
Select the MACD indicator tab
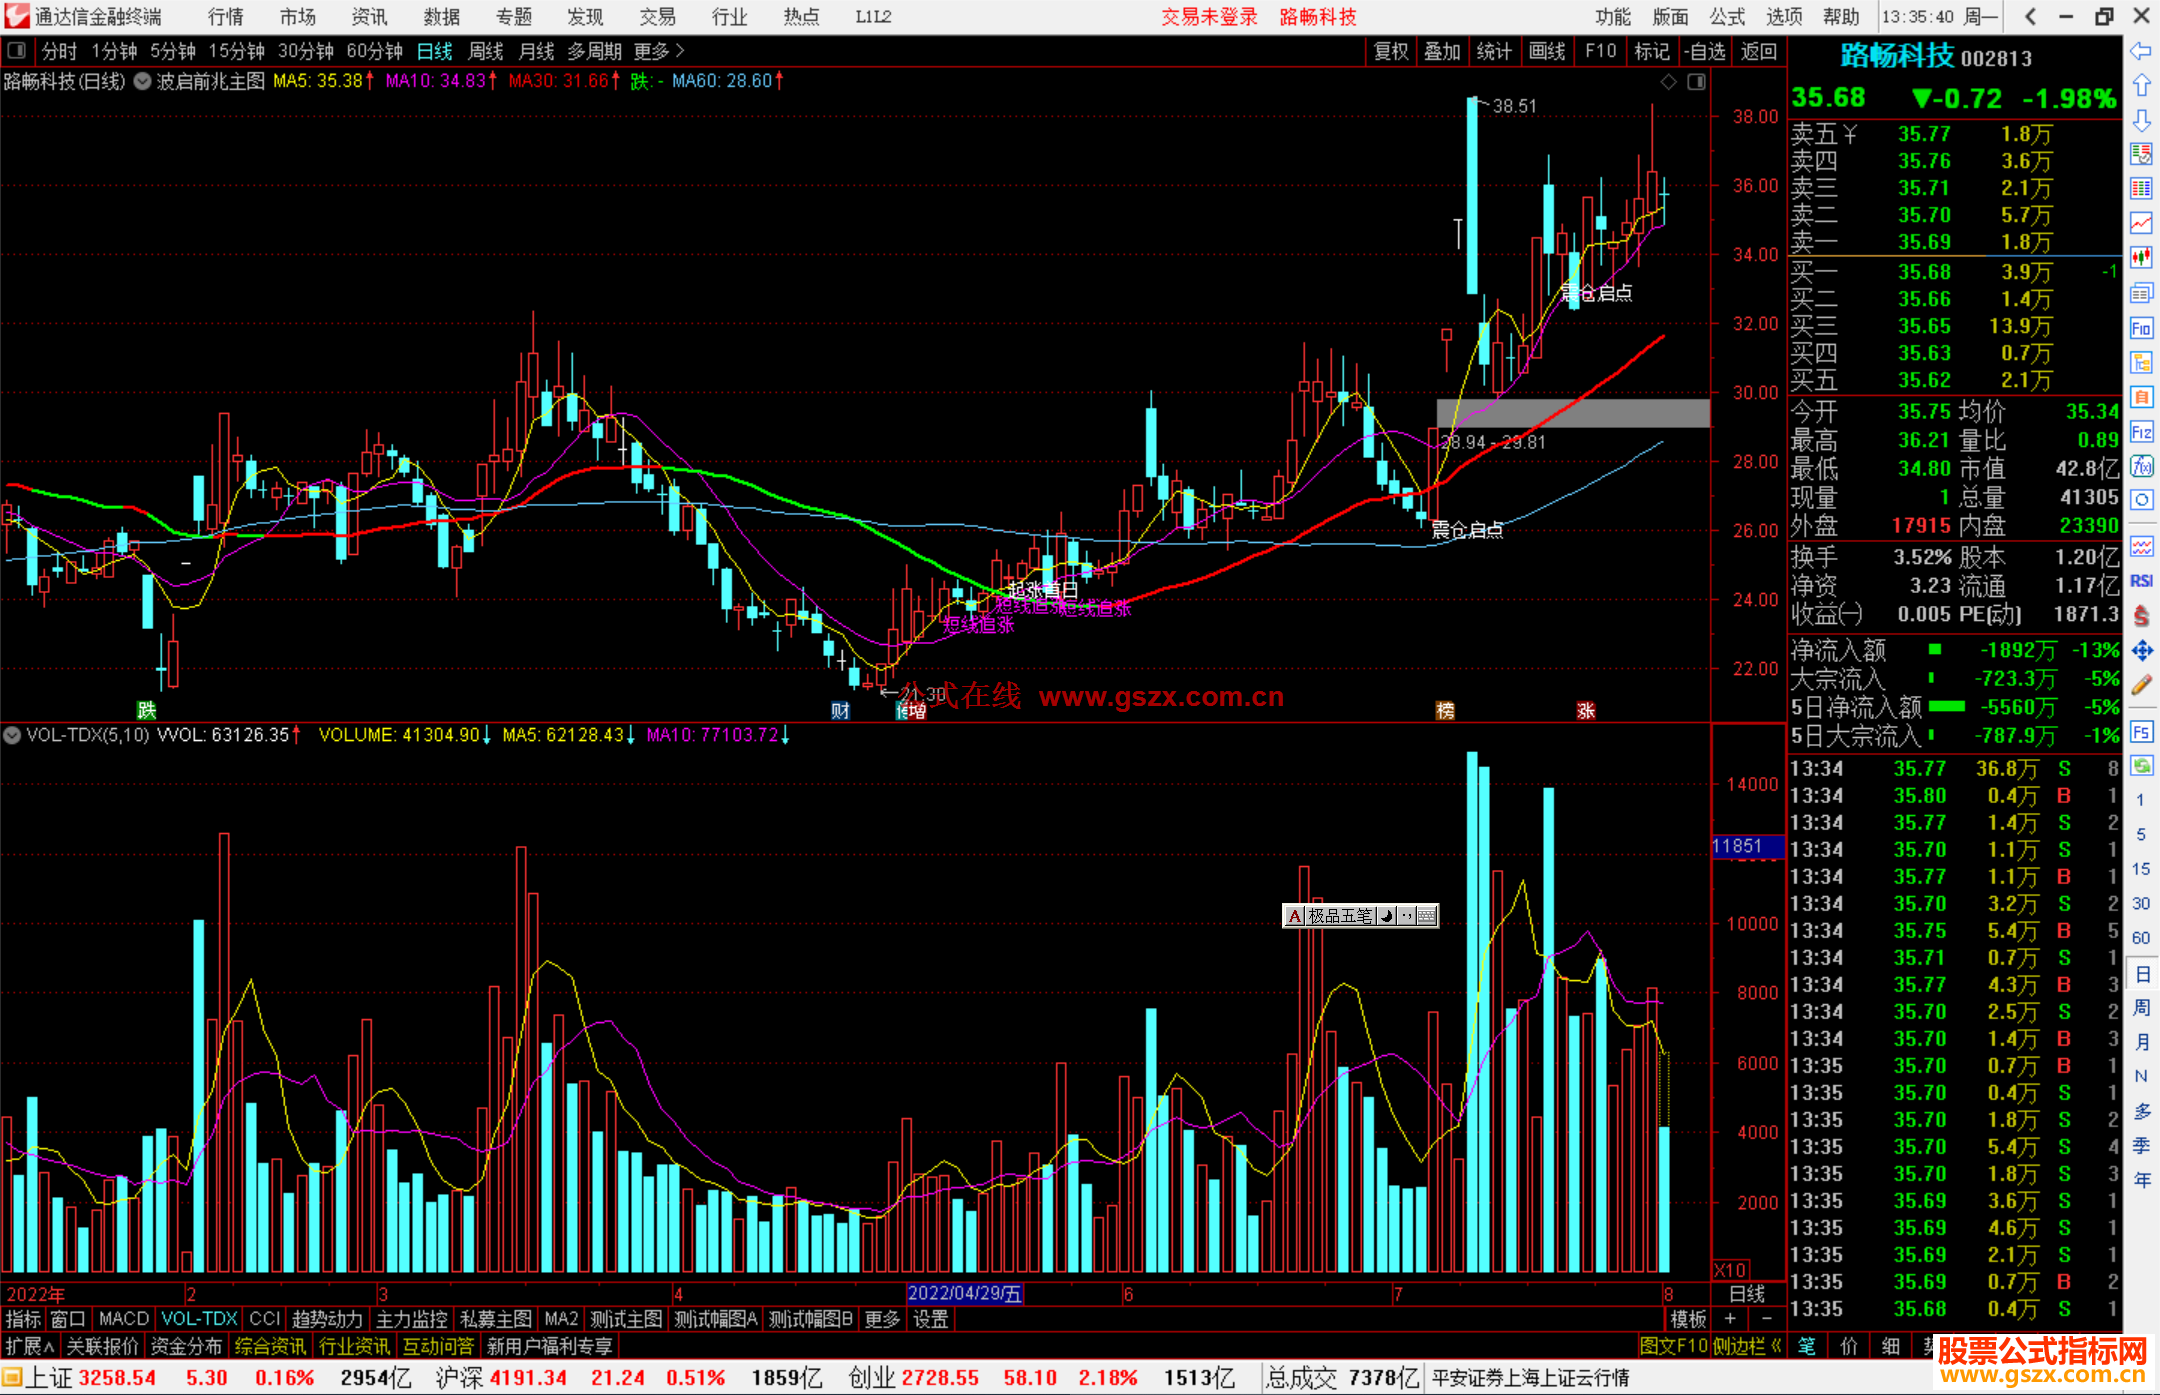(x=124, y=1319)
